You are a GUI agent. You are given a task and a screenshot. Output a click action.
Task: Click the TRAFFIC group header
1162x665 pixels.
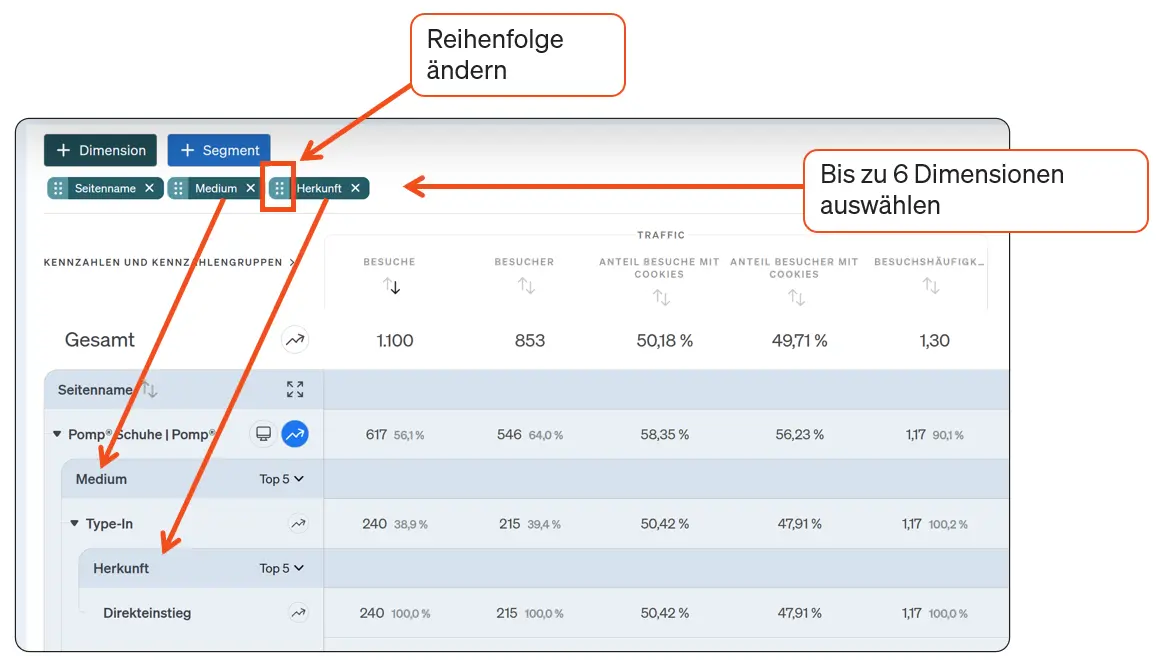tap(661, 235)
